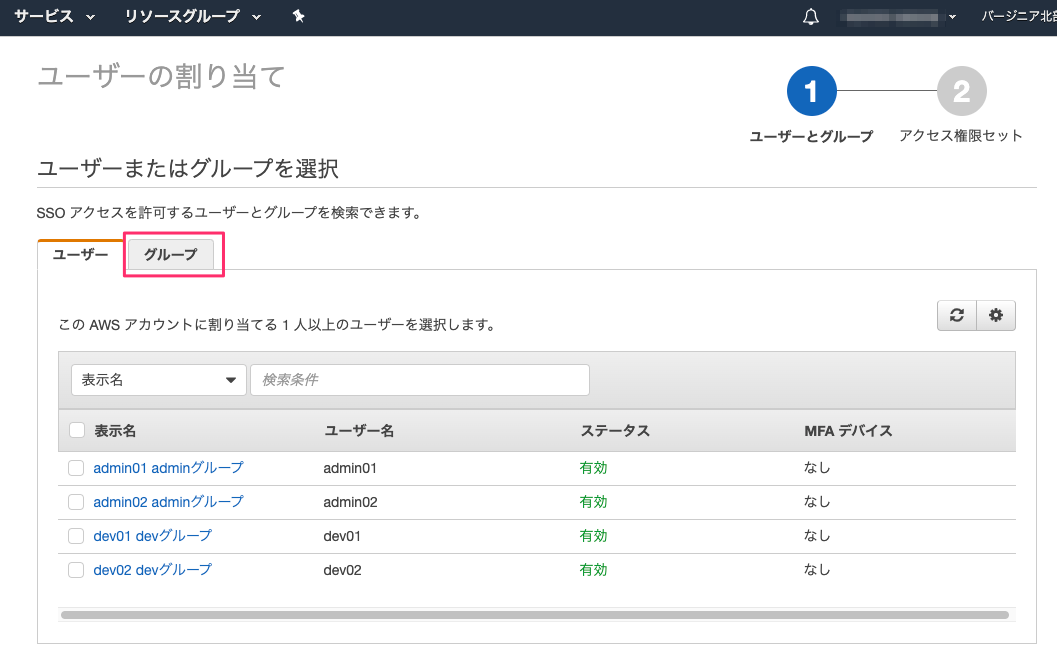Sort by ステータス column header

[x=615, y=431]
